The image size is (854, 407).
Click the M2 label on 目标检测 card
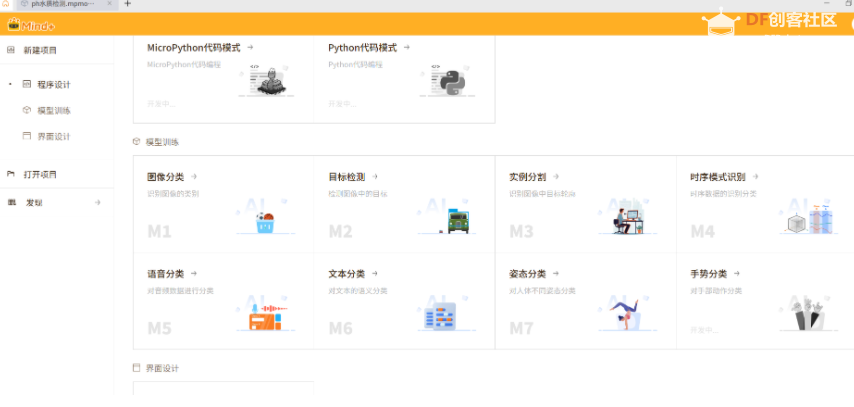tap(340, 232)
